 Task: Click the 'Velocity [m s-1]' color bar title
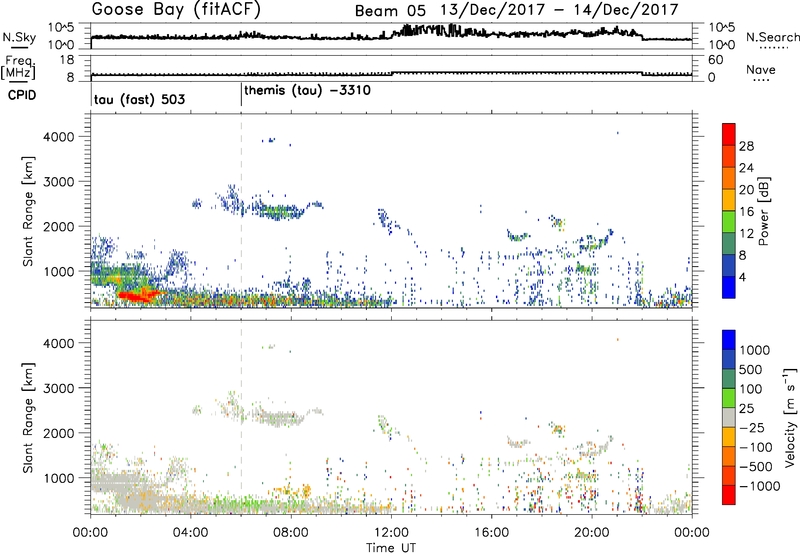click(790, 417)
